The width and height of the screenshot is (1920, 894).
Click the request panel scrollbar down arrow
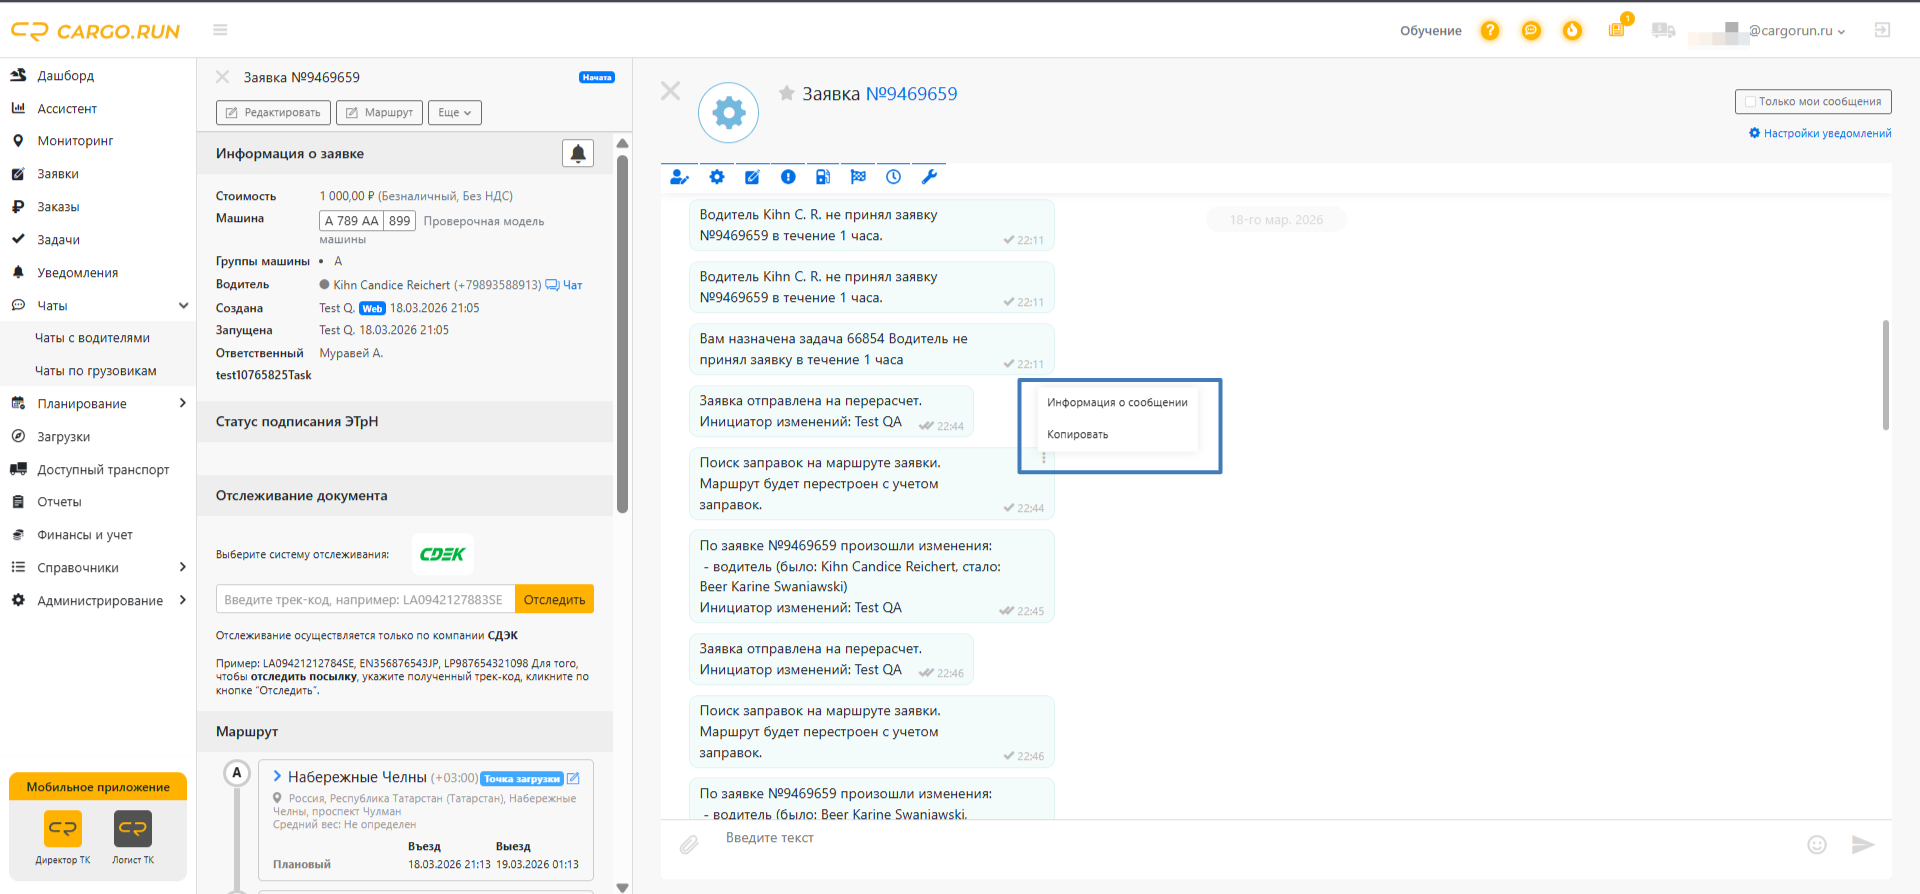622,887
